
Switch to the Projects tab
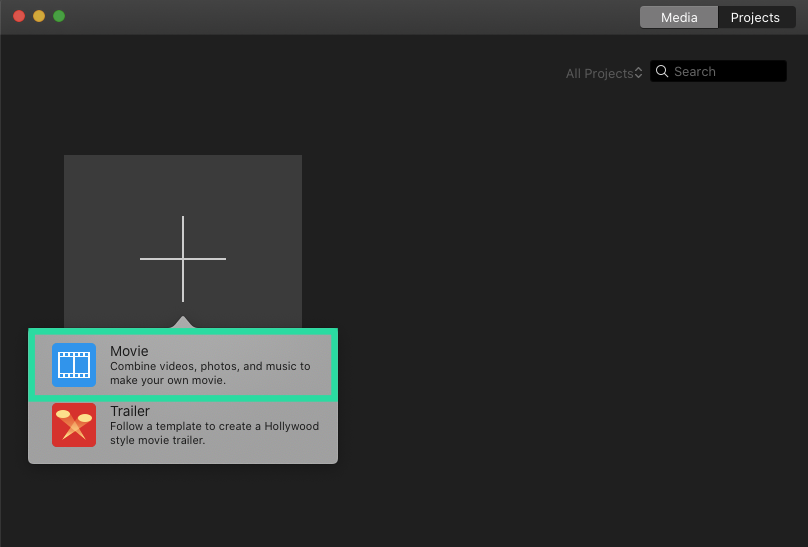755,17
